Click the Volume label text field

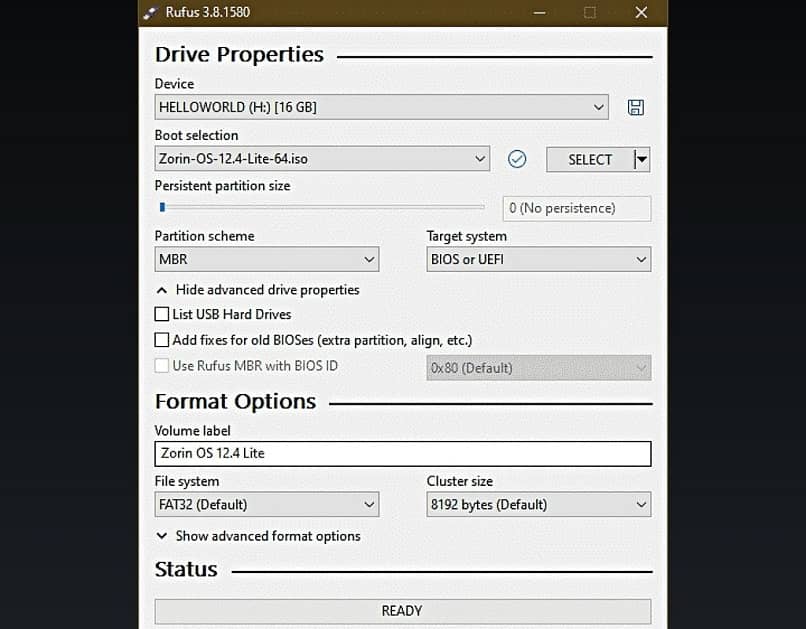pos(403,454)
